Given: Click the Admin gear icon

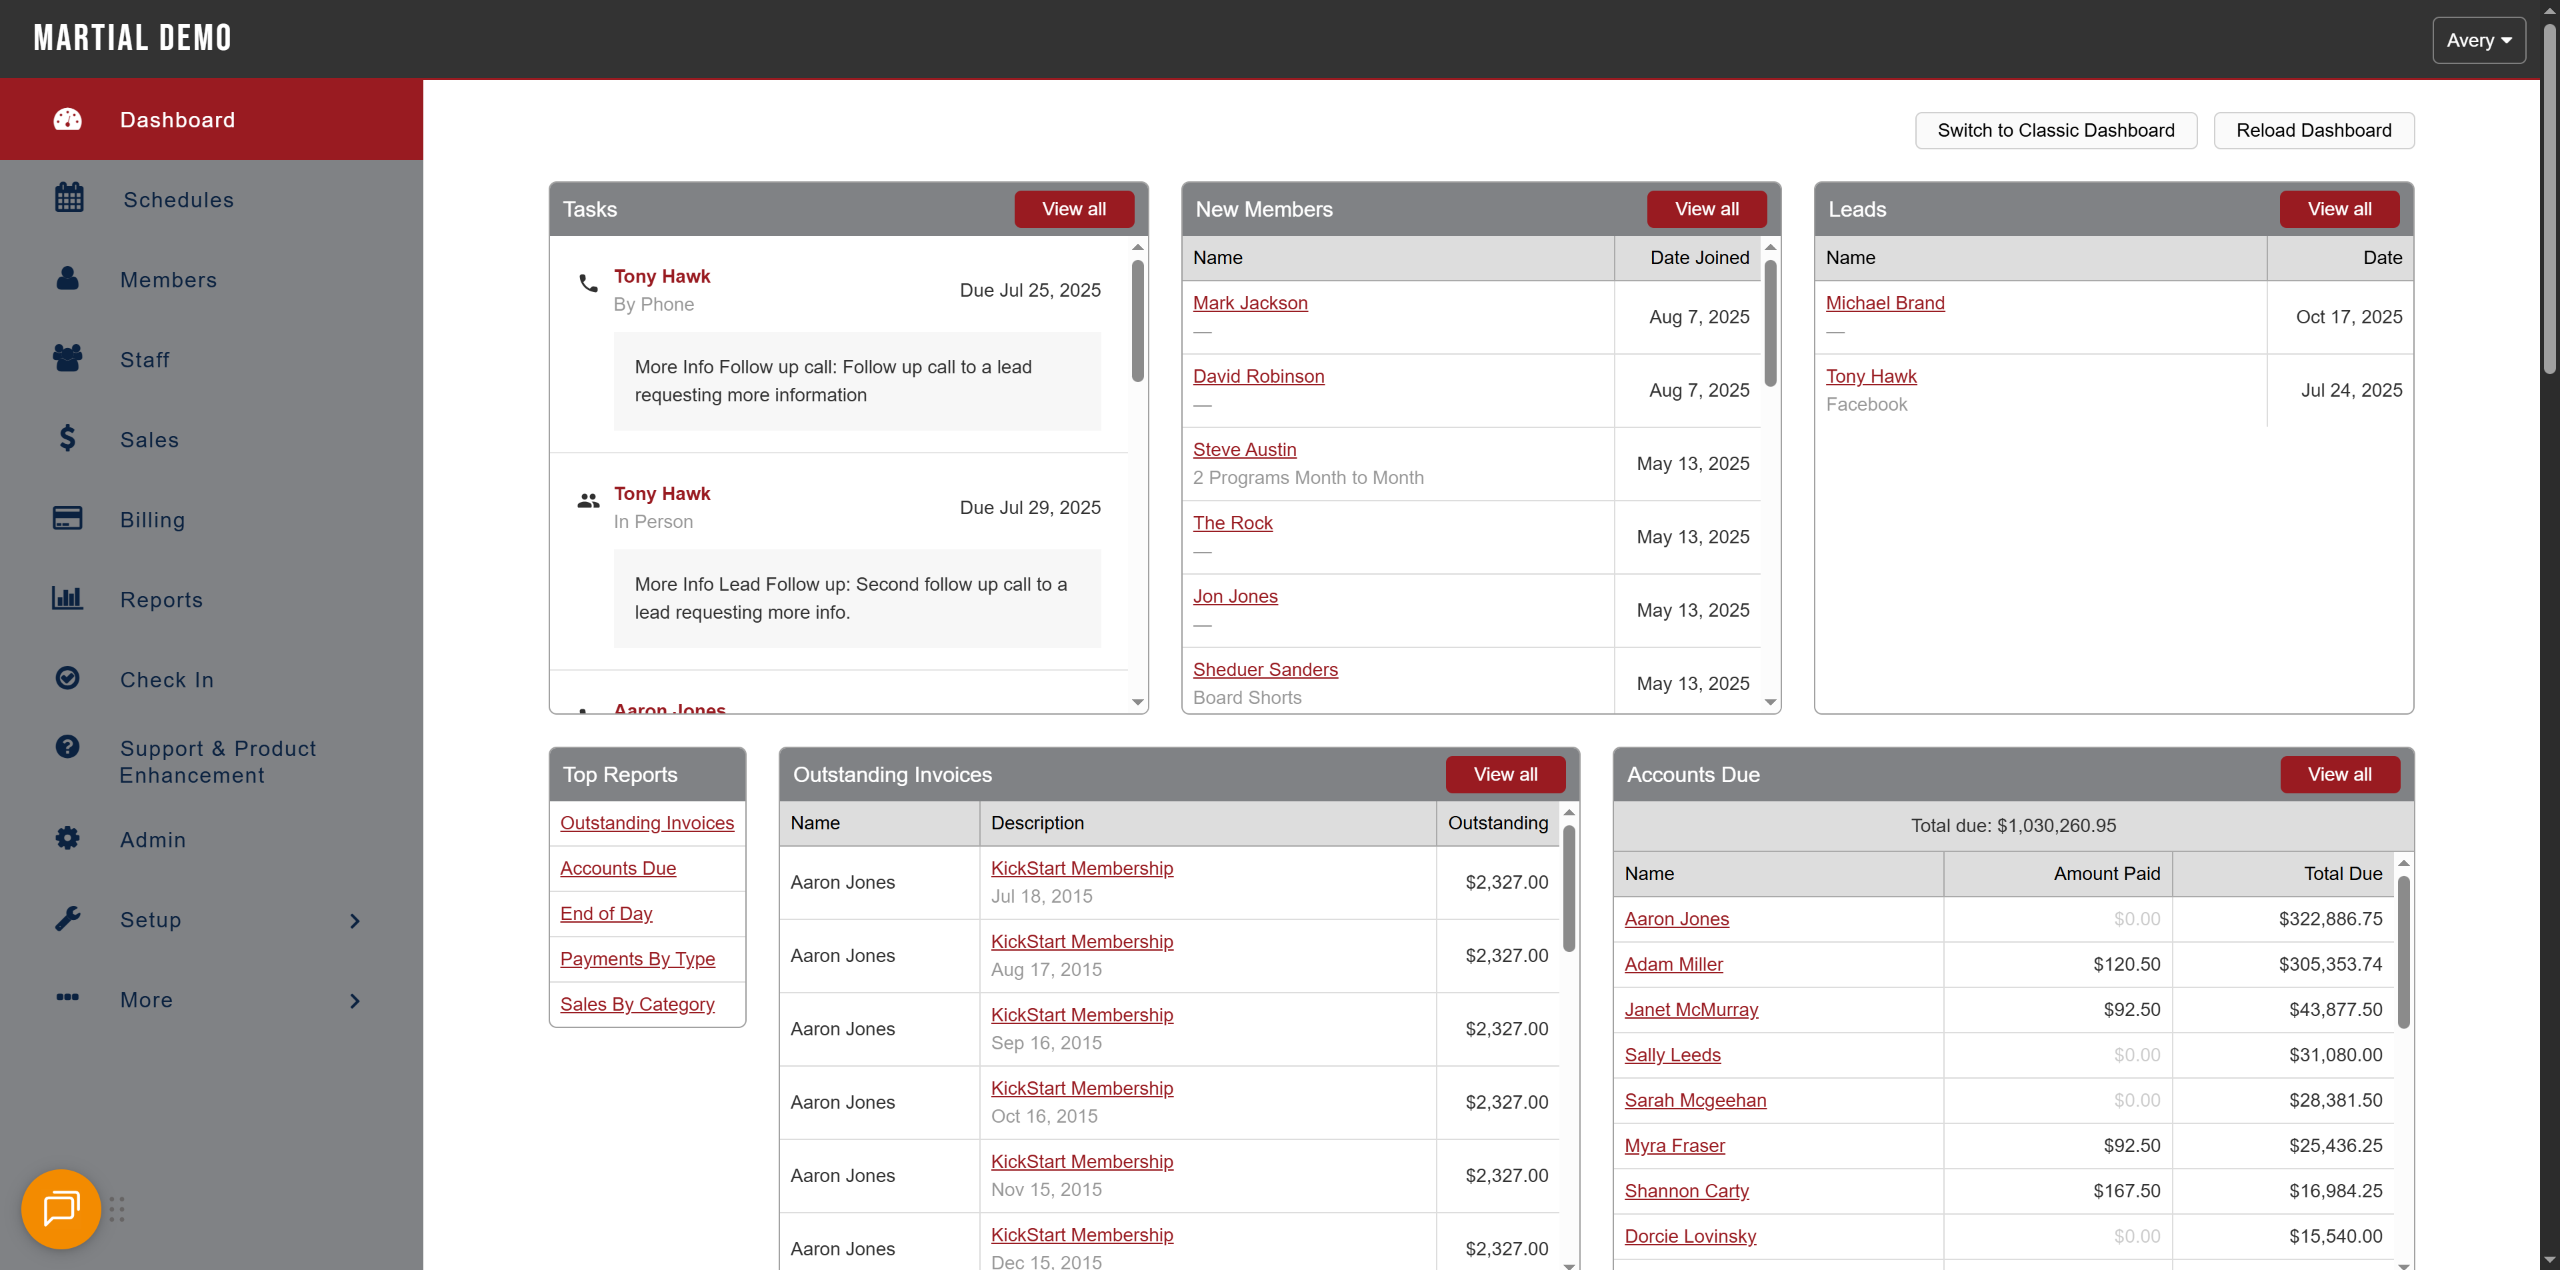Looking at the screenshot, I should point(67,838).
